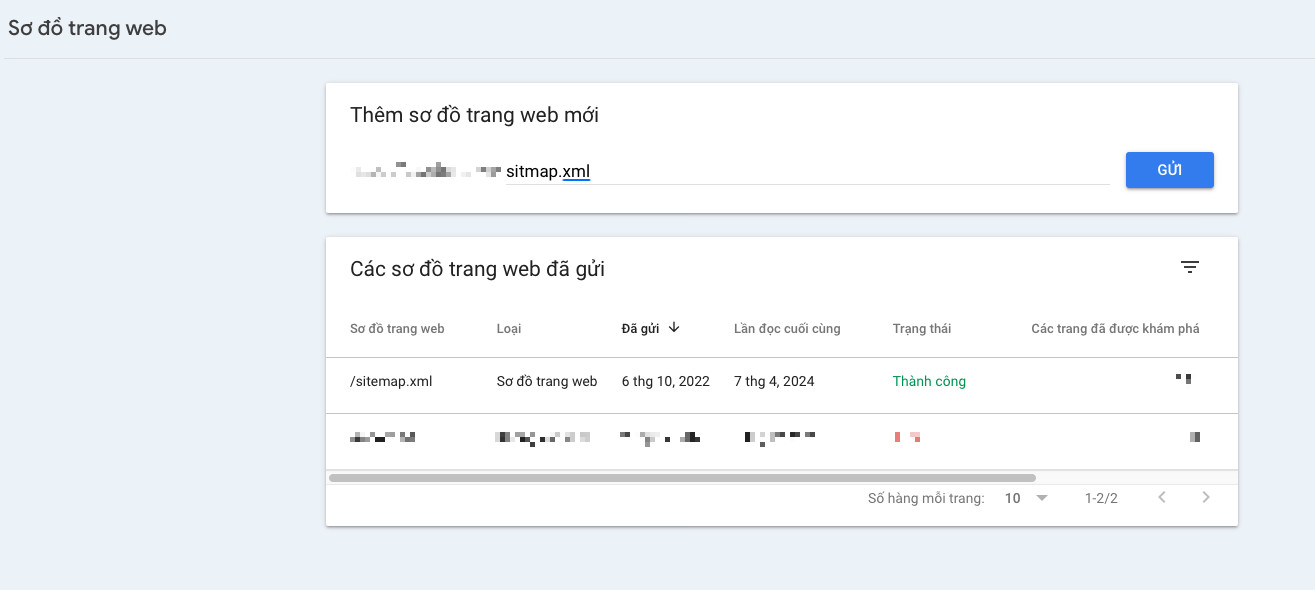Image resolution: width=1315 pixels, height=590 pixels.
Task: Click the dropdown arrow next to 10
Action: pyautogui.click(x=1040, y=497)
